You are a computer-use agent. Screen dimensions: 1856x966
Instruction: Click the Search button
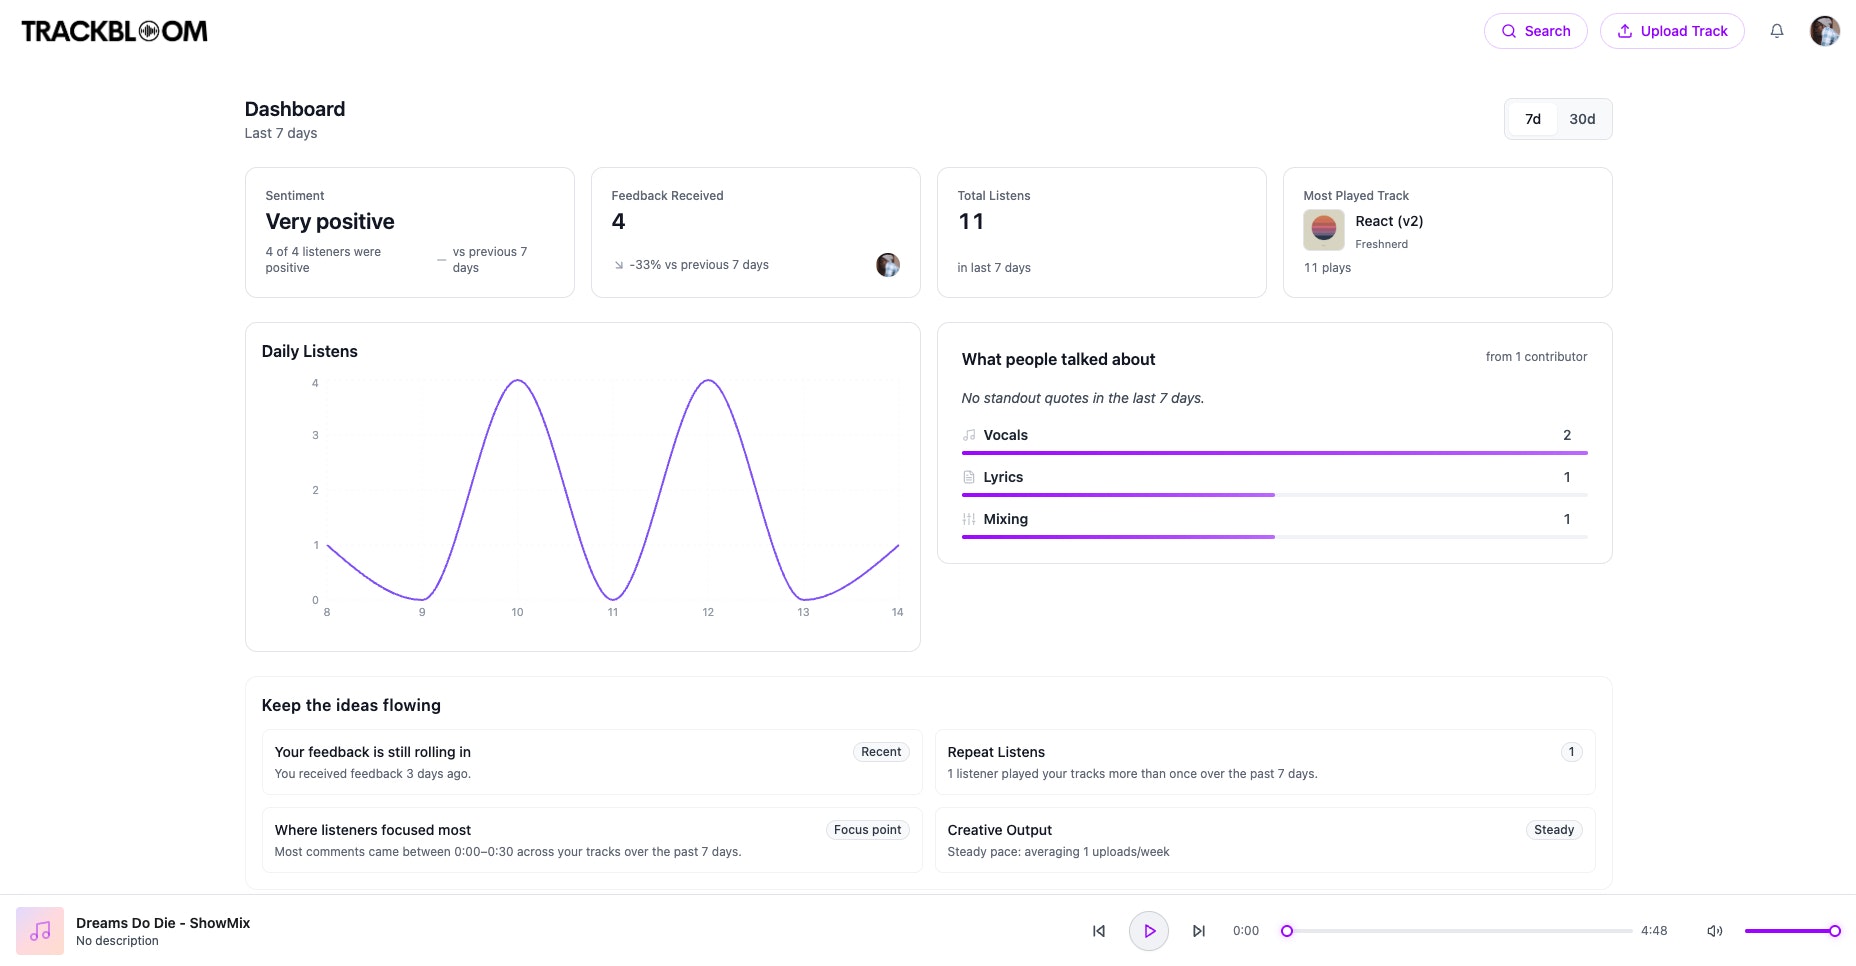click(1535, 31)
